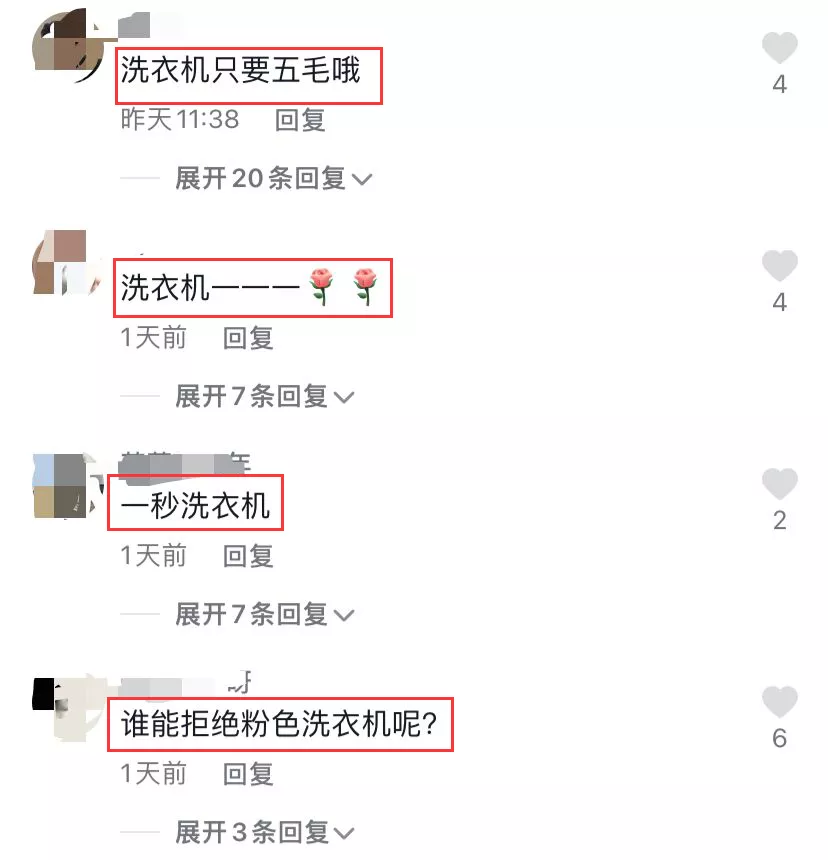Like the comment 谁能拒绝粉色洗衣机呢?
The height and width of the screenshot is (860, 828).
pos(779,701)
